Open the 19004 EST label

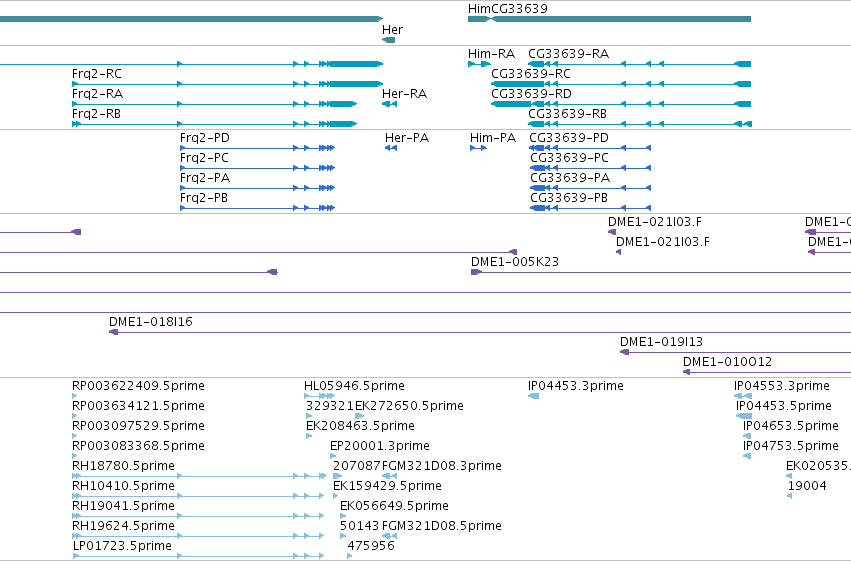(807, 486)
